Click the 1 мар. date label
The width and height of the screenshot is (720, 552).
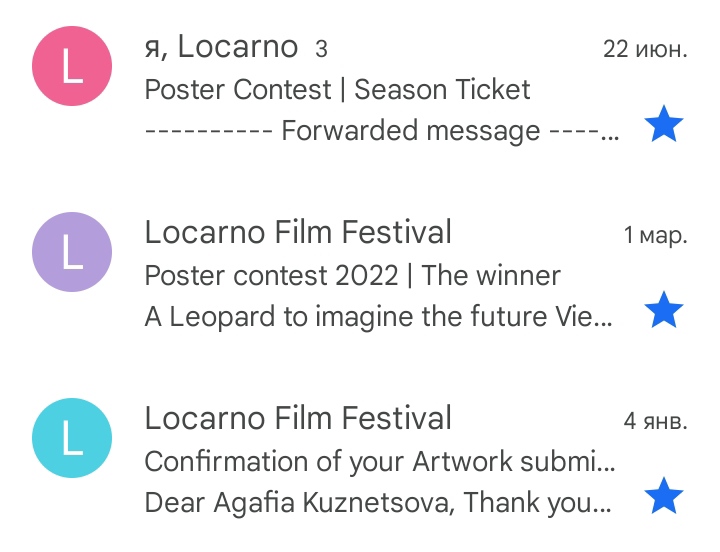(655, 235)
